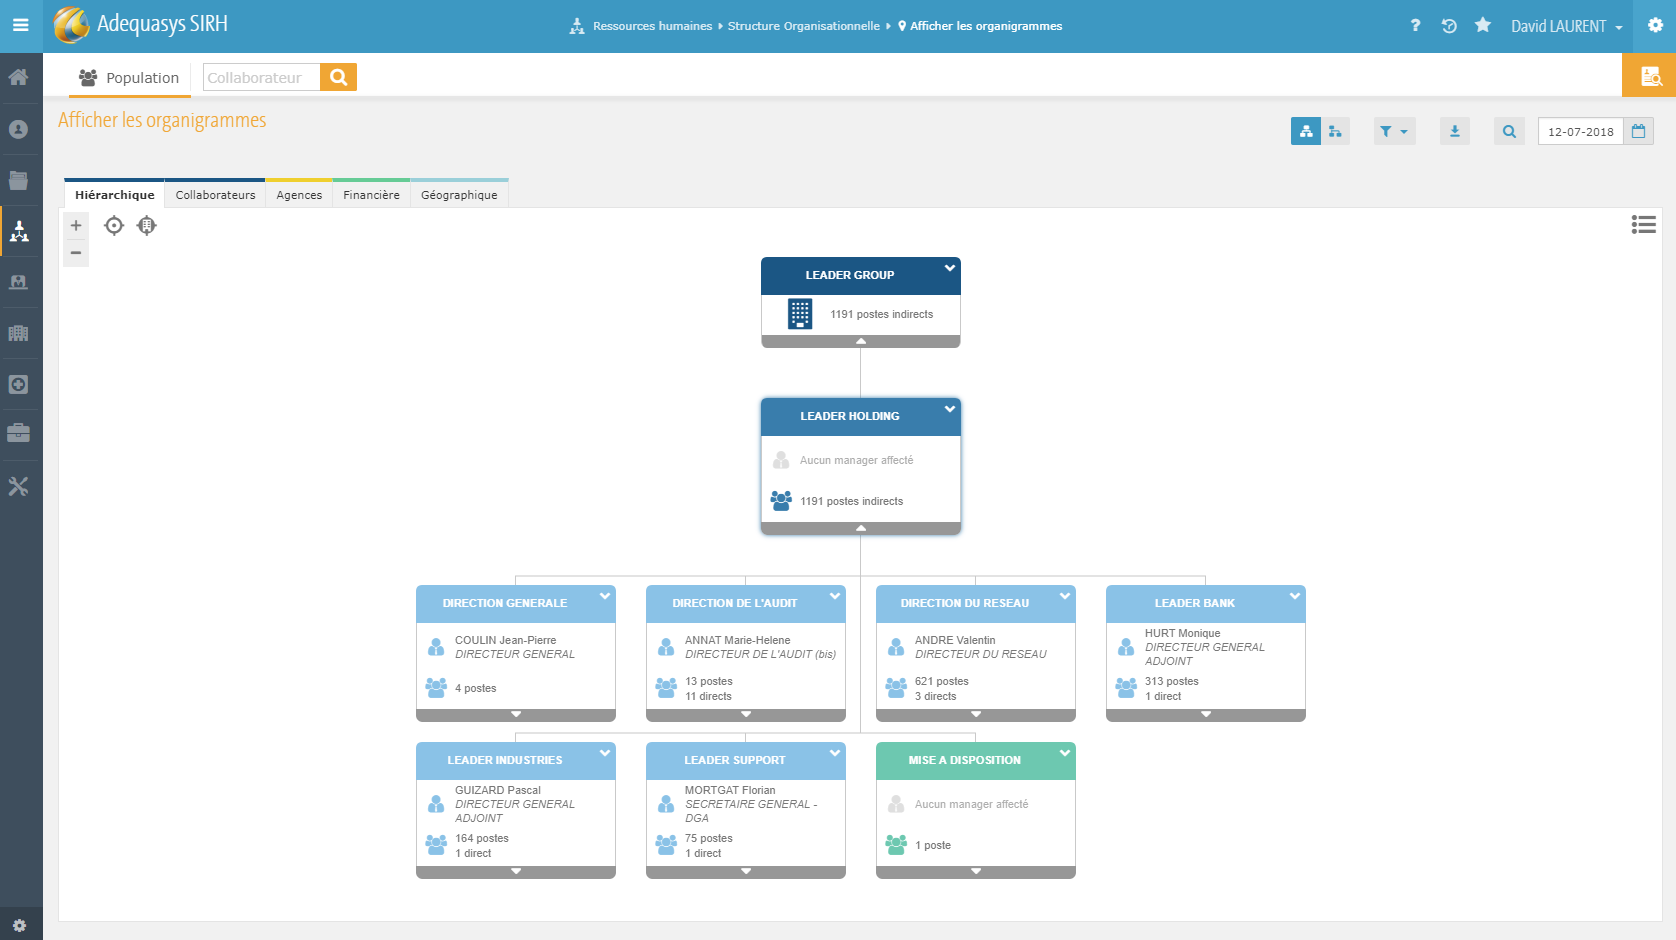Image resolution: width=1676 pixels, height=940 pixels.
Task: Go to Structure Organisationnelle breadcrumb
Action: click(804, 26)
